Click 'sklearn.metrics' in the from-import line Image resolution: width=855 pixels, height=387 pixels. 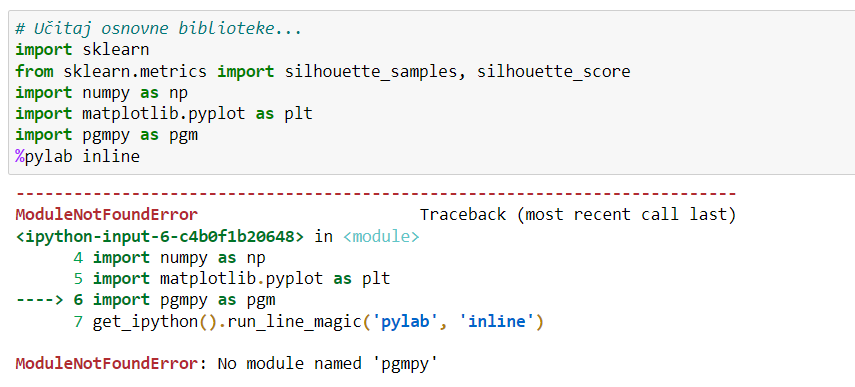click(x=135, y=71)
